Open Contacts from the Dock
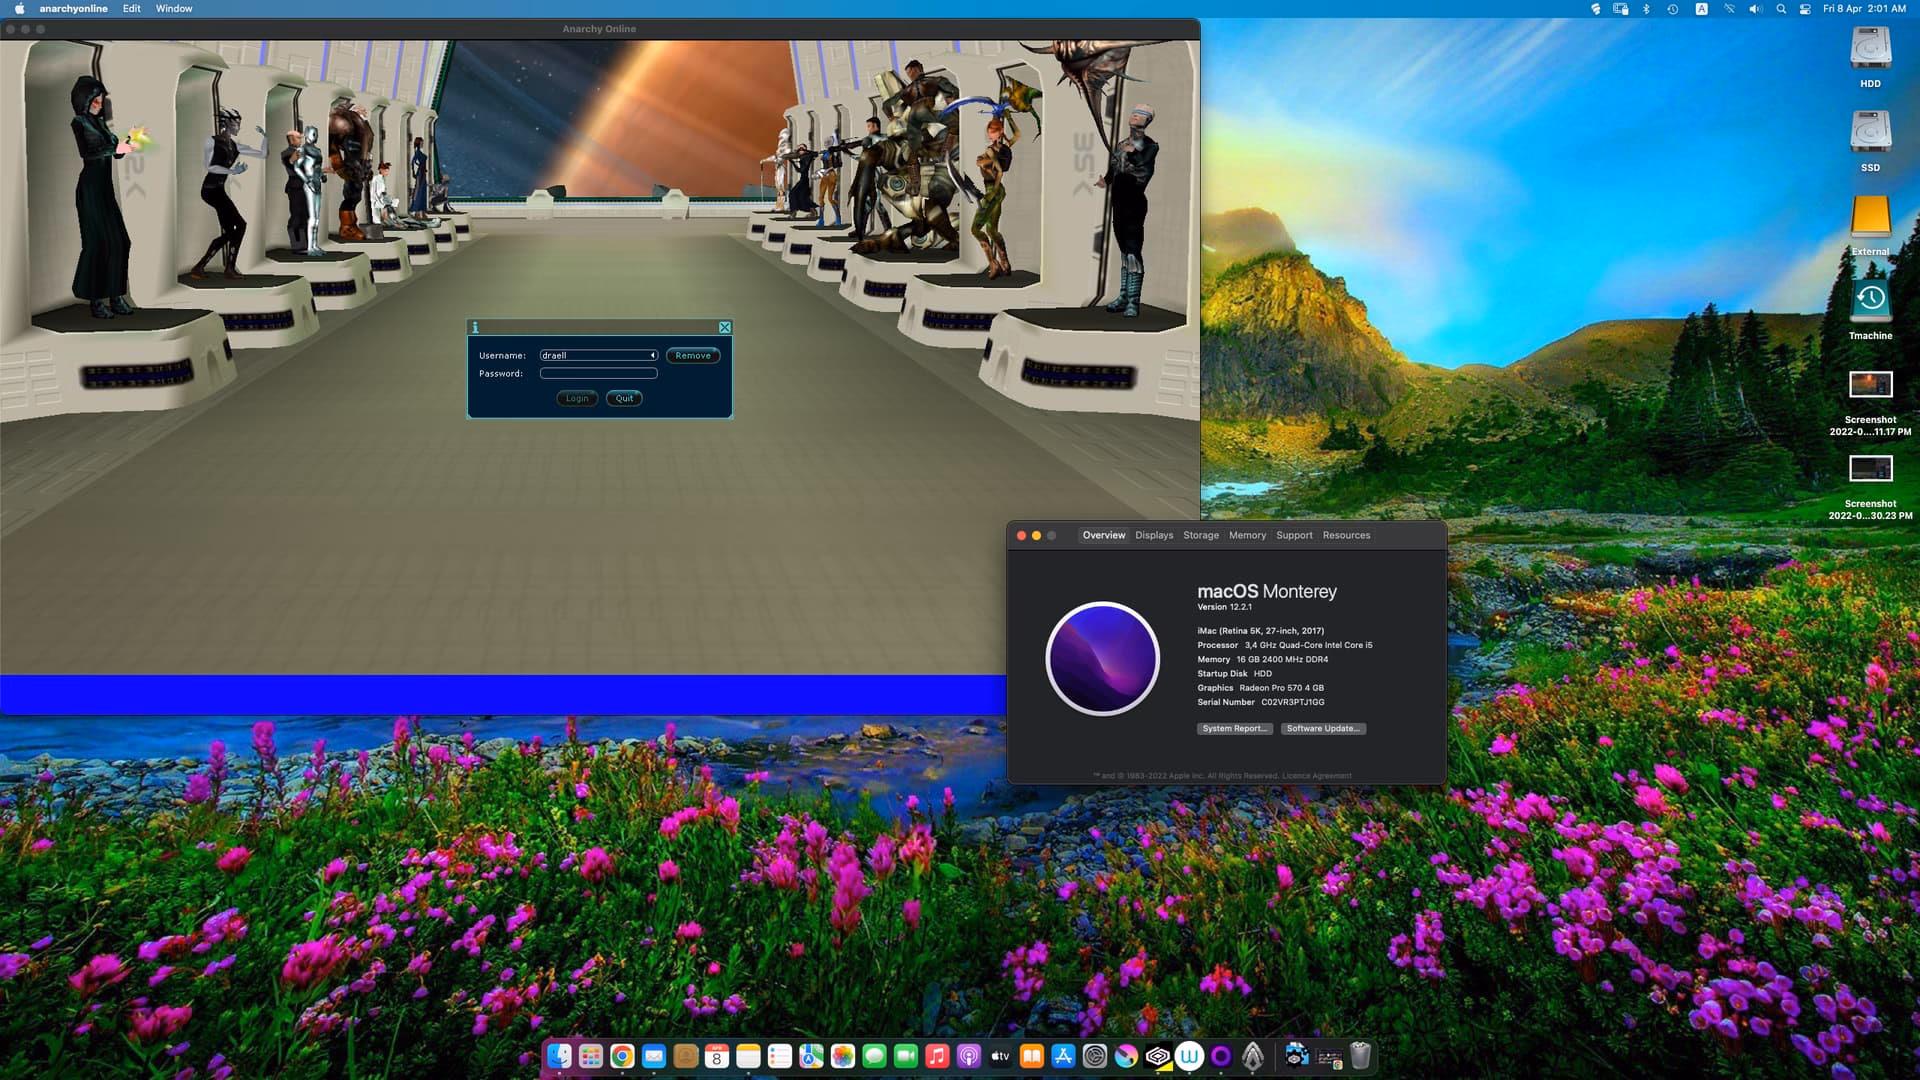The height and width of the screenshot is (1080, 1920). [685, 1056]
